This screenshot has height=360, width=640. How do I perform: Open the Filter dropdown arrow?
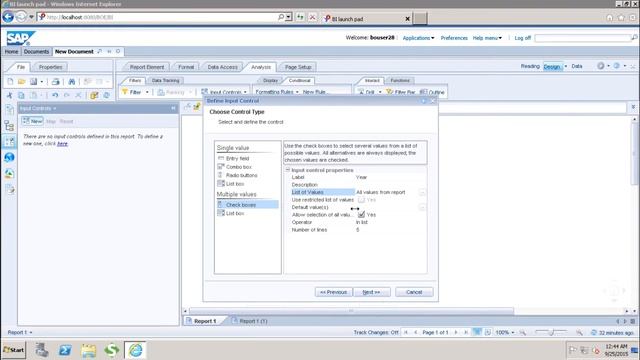click(x=147, y=92)
